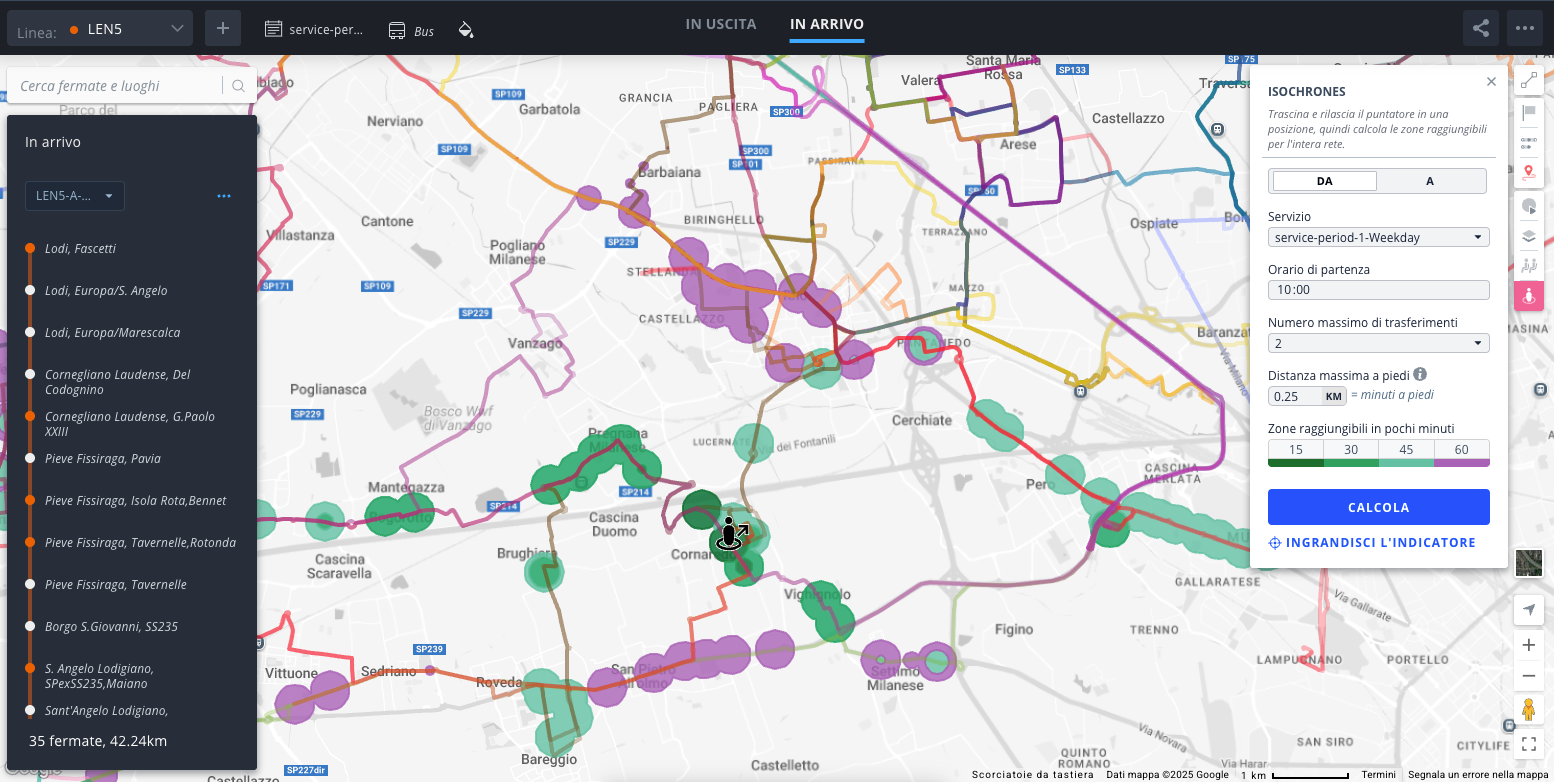The width and height of the screenshot is (1554, 782).
Task: Zoom in on the map
Action: tap(1528, 645)
